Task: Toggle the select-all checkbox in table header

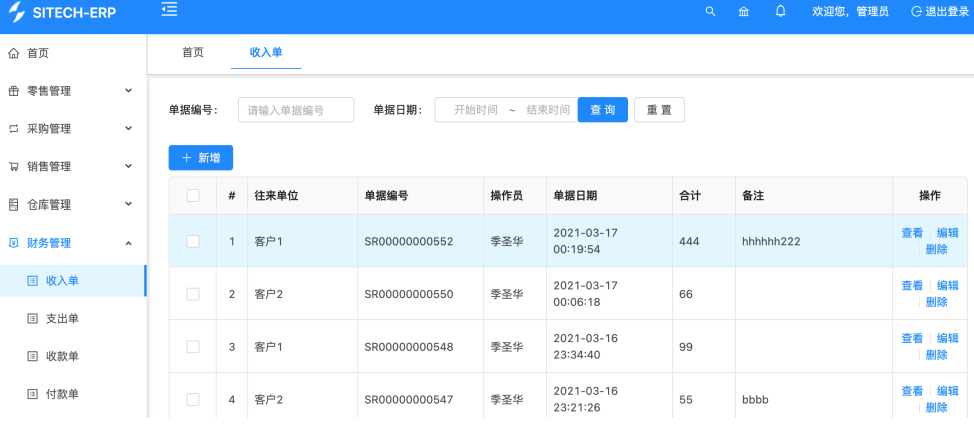Action: pos(193,196)
